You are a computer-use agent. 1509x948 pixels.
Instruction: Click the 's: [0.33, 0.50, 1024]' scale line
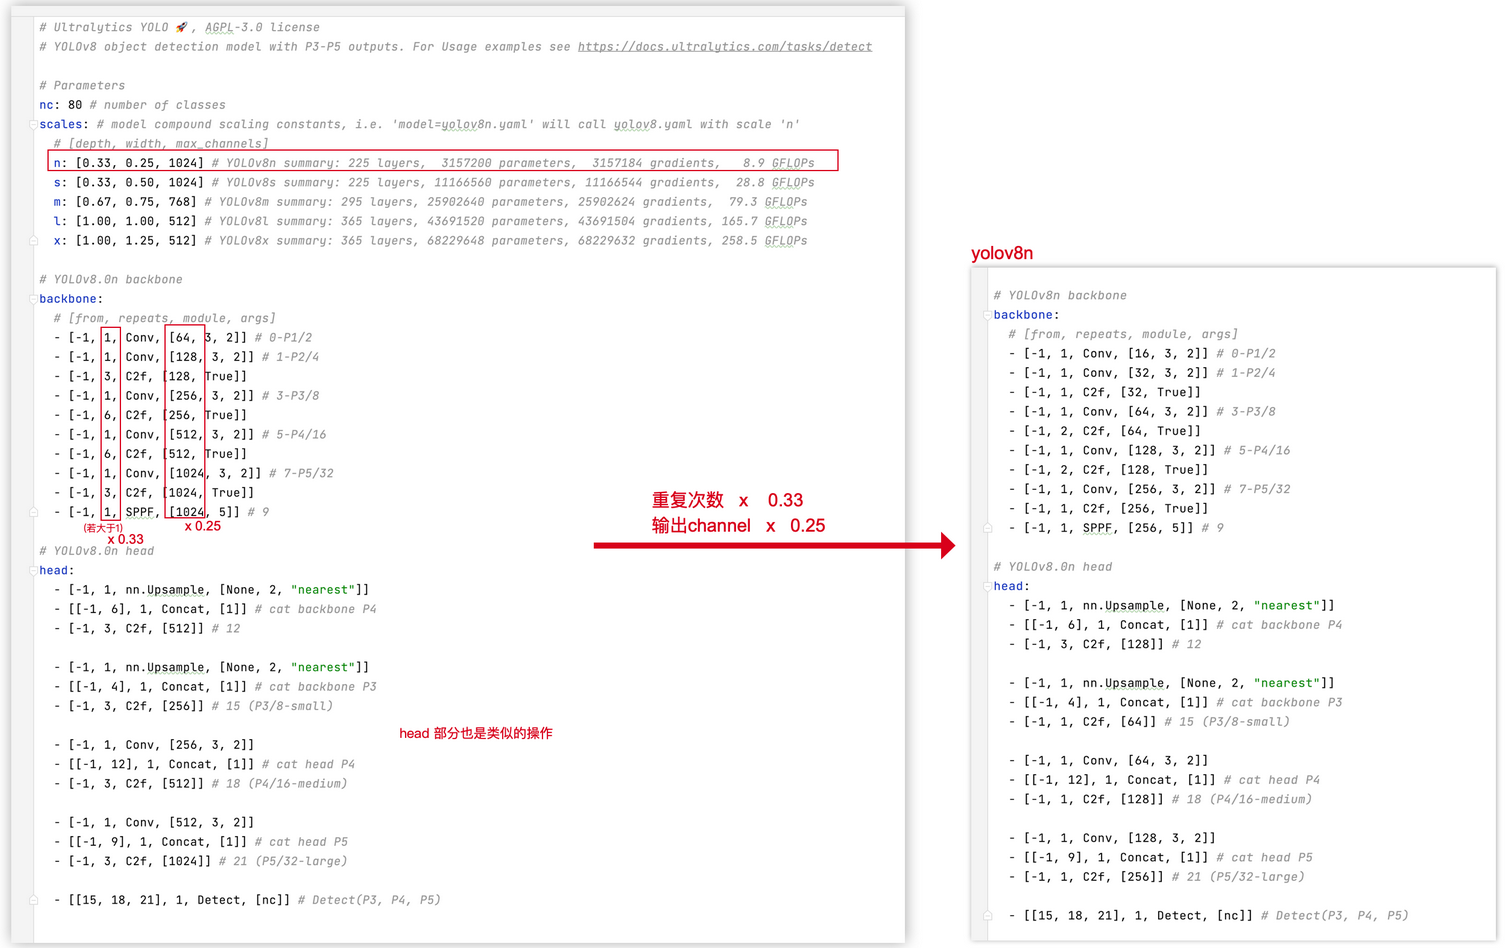click(433, 183)
